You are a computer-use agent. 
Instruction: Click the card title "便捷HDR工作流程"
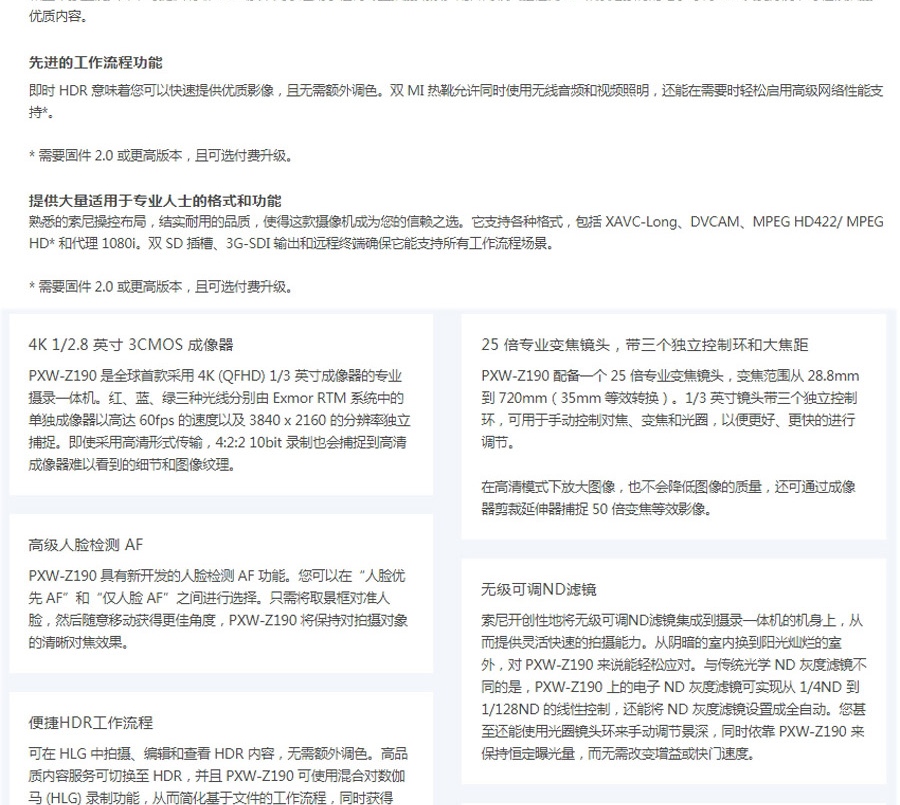(91, 722)
